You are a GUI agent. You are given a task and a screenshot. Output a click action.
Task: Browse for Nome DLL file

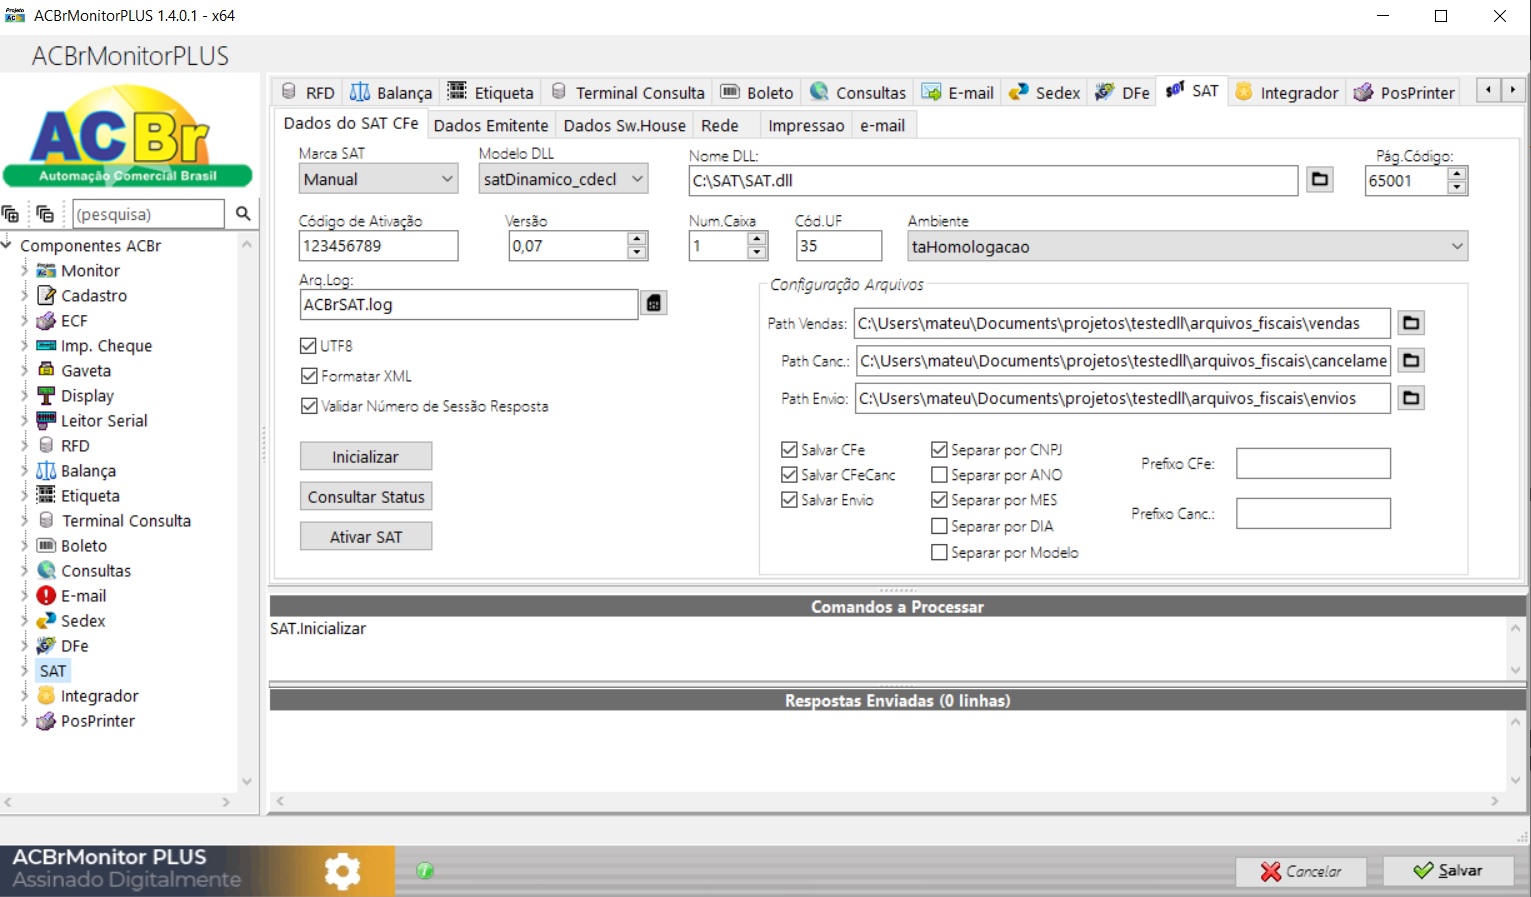click(1320, 180)
